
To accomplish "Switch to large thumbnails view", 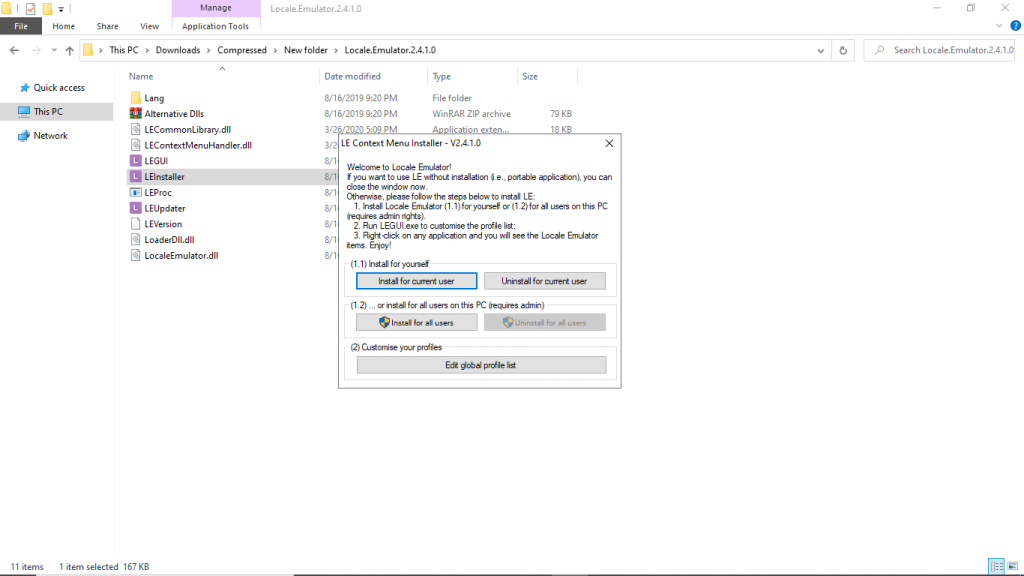I will [x=1013, y=566].
